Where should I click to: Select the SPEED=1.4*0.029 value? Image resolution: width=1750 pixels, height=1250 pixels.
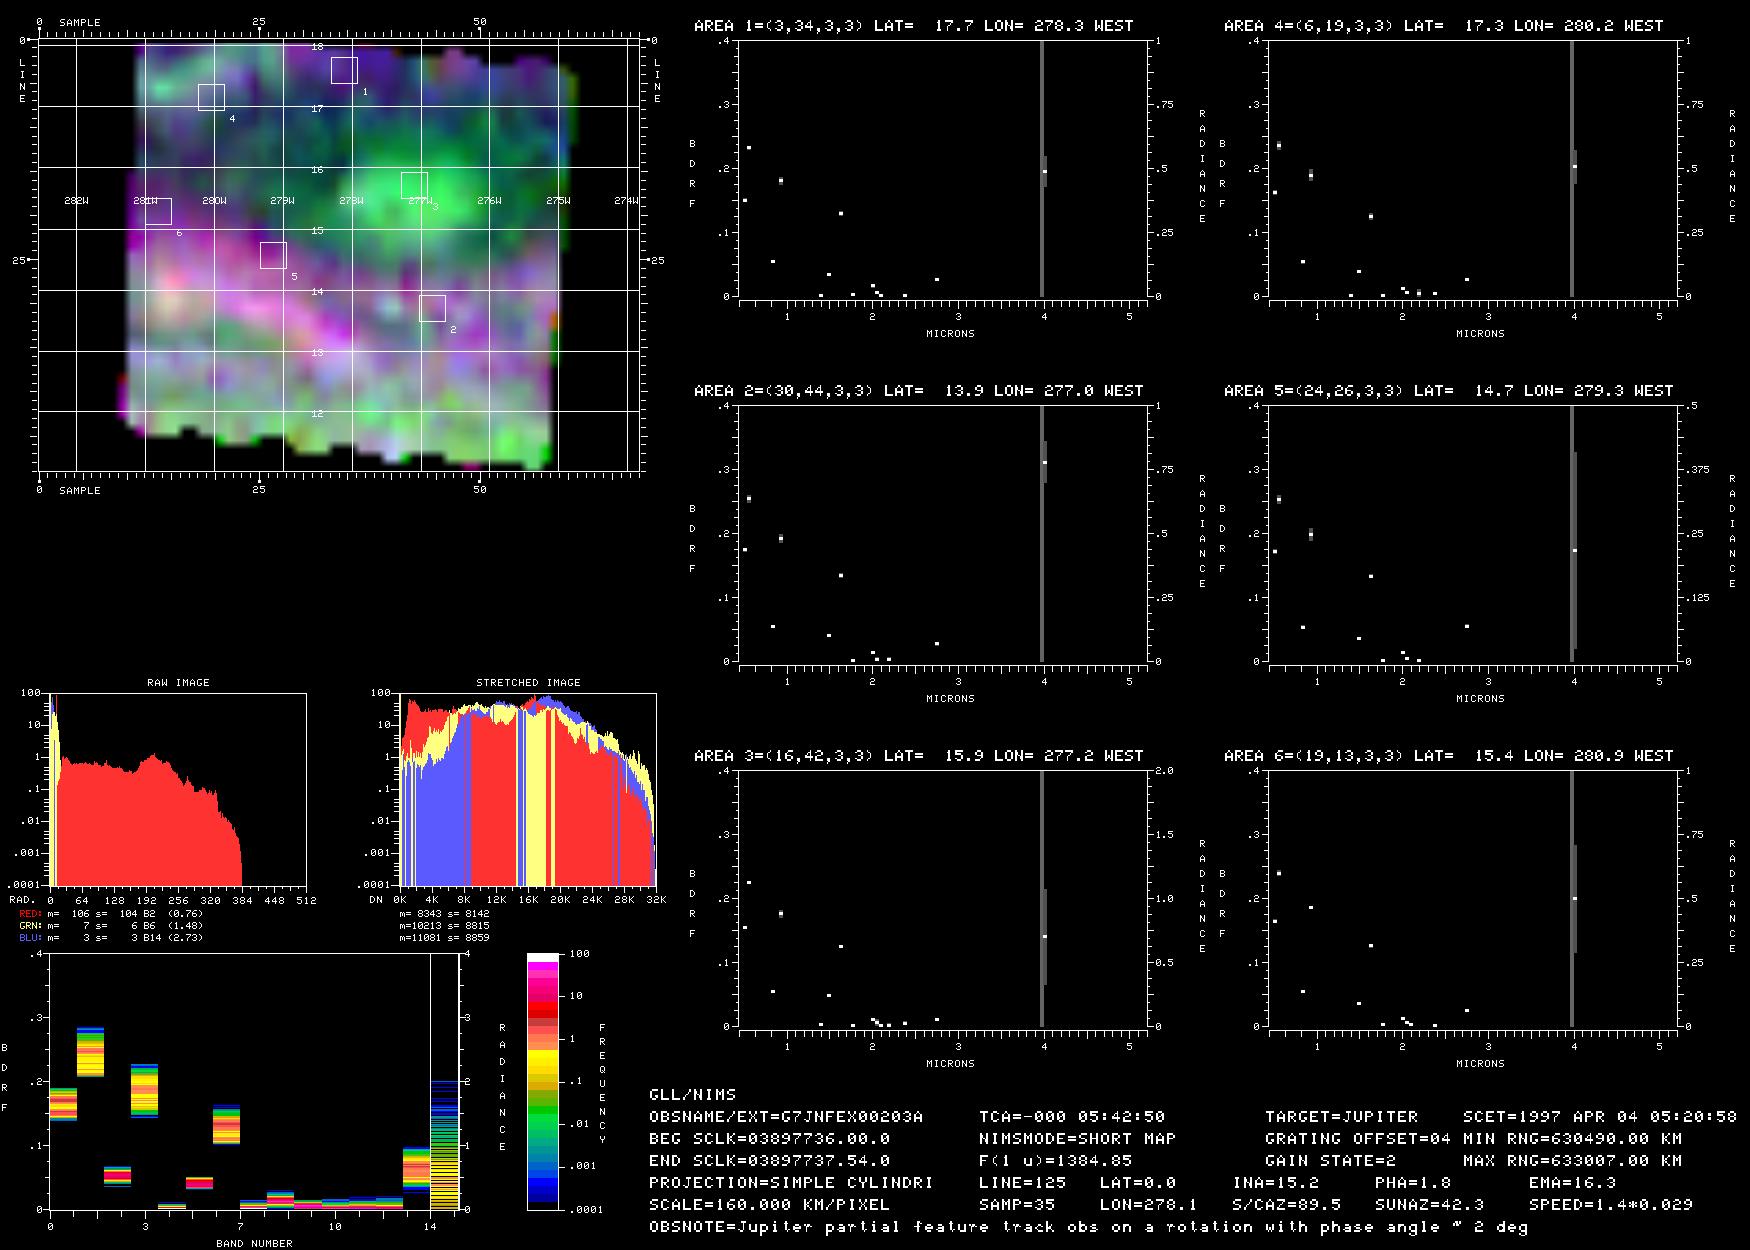coord(1611,1204)
